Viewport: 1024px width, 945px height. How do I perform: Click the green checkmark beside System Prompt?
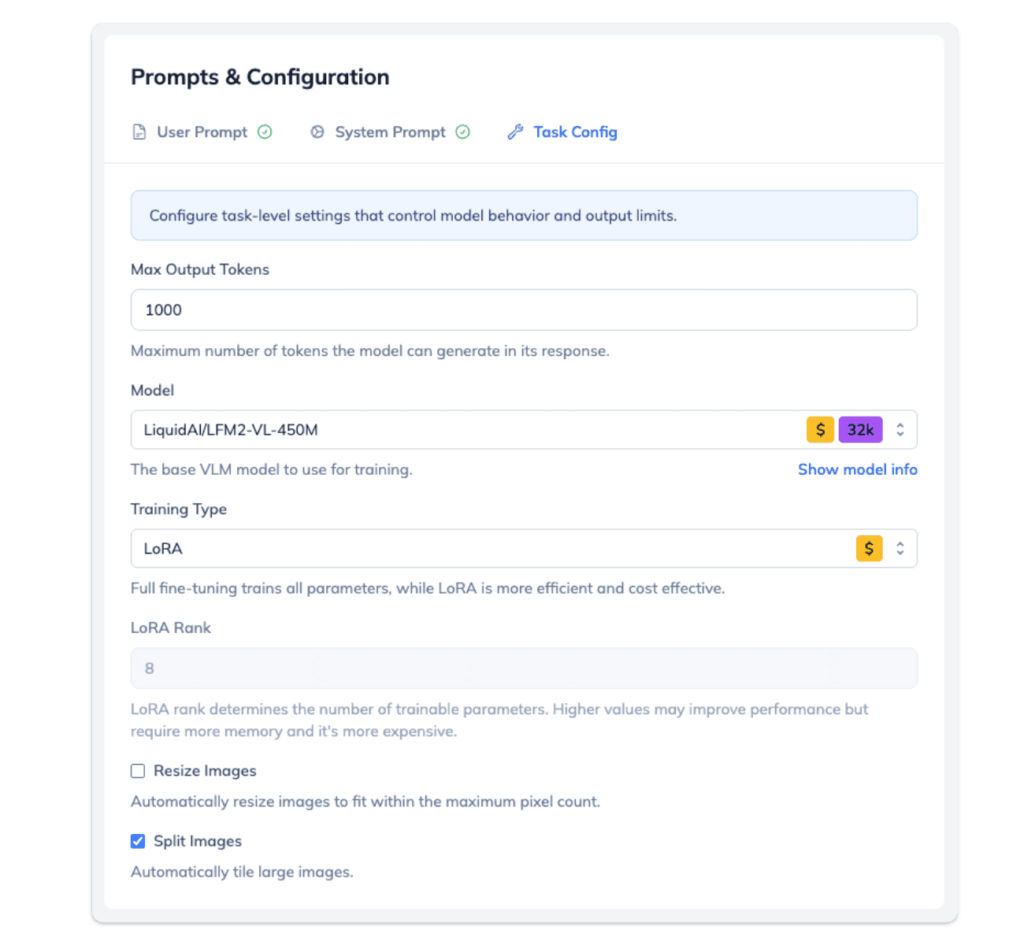pos(461,132)
